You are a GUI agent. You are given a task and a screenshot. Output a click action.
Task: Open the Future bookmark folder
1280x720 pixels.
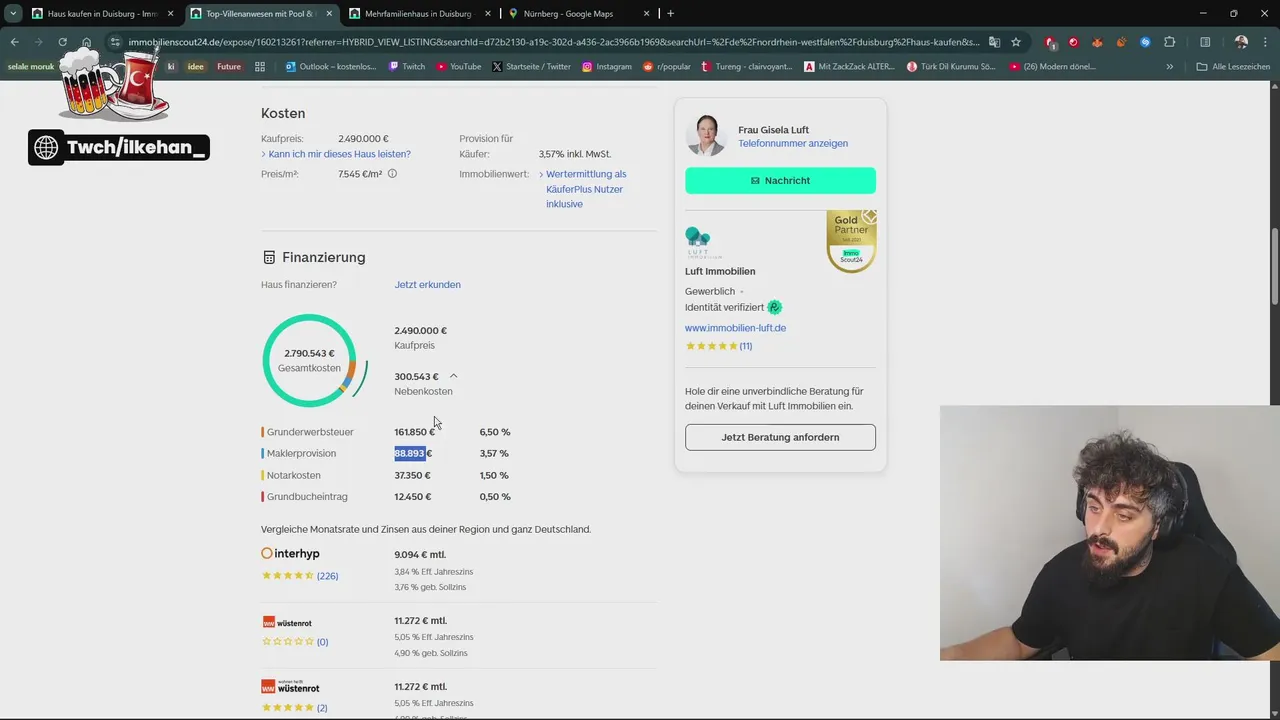click(229, 67)
